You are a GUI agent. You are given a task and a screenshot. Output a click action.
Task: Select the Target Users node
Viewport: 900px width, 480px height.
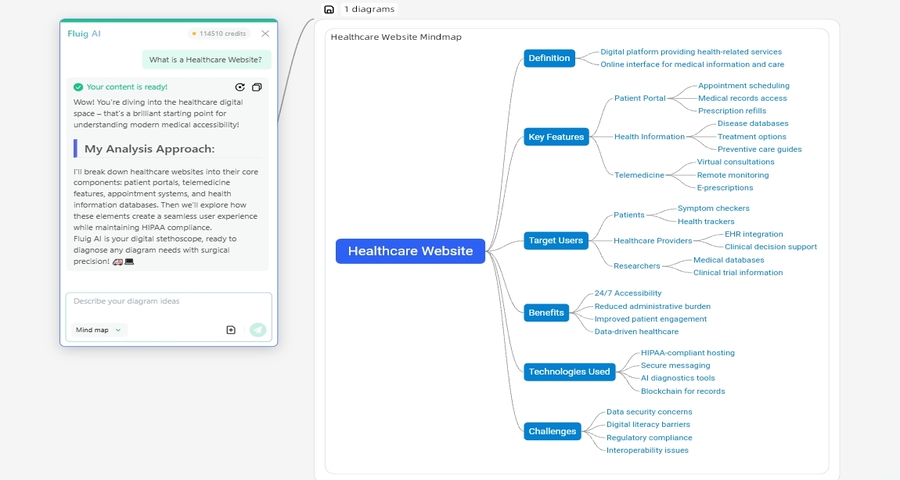556,241
